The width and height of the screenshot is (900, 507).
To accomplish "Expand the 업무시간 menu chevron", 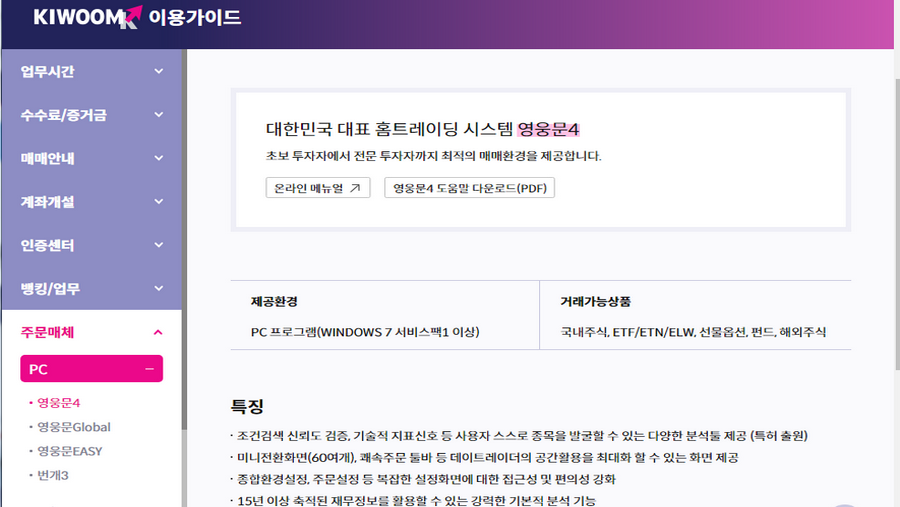I will point(158,71).
